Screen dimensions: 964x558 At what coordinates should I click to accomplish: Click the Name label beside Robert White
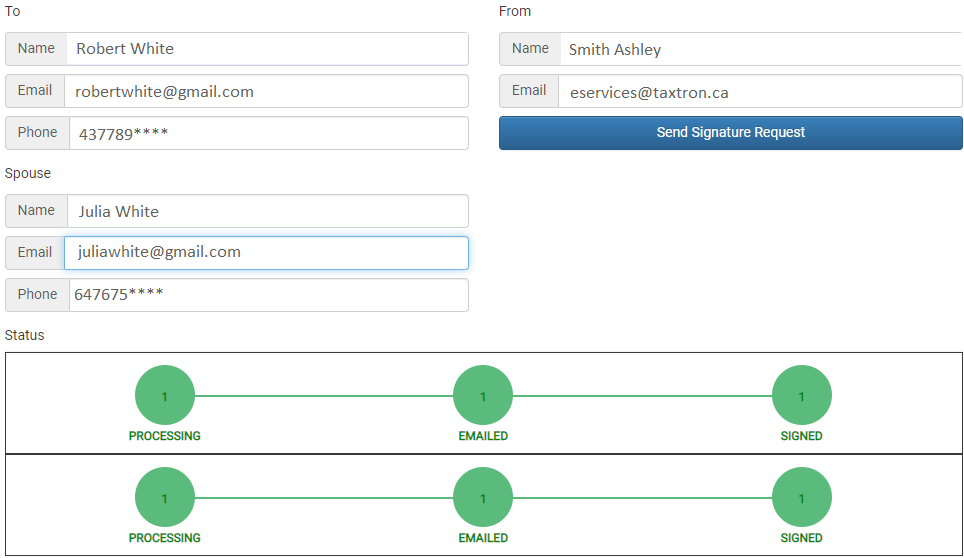click(36, 49)
